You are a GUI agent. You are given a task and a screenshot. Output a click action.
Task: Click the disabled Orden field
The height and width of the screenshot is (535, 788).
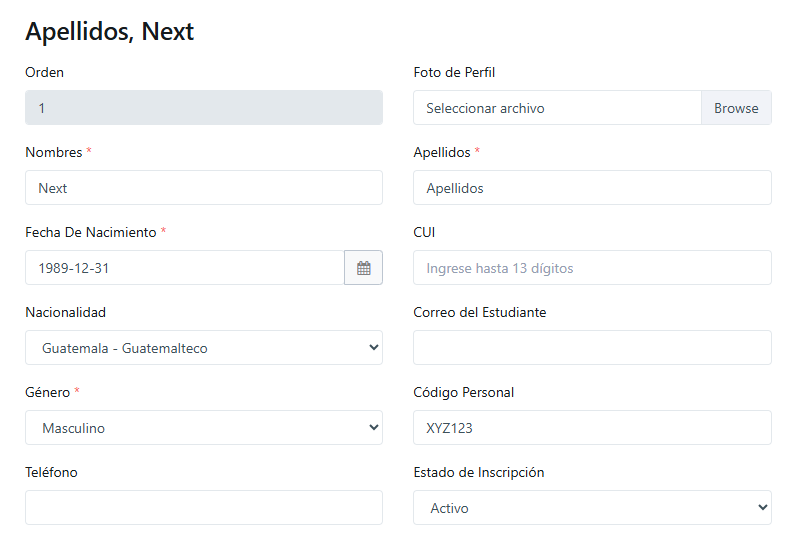click(204, 108)
